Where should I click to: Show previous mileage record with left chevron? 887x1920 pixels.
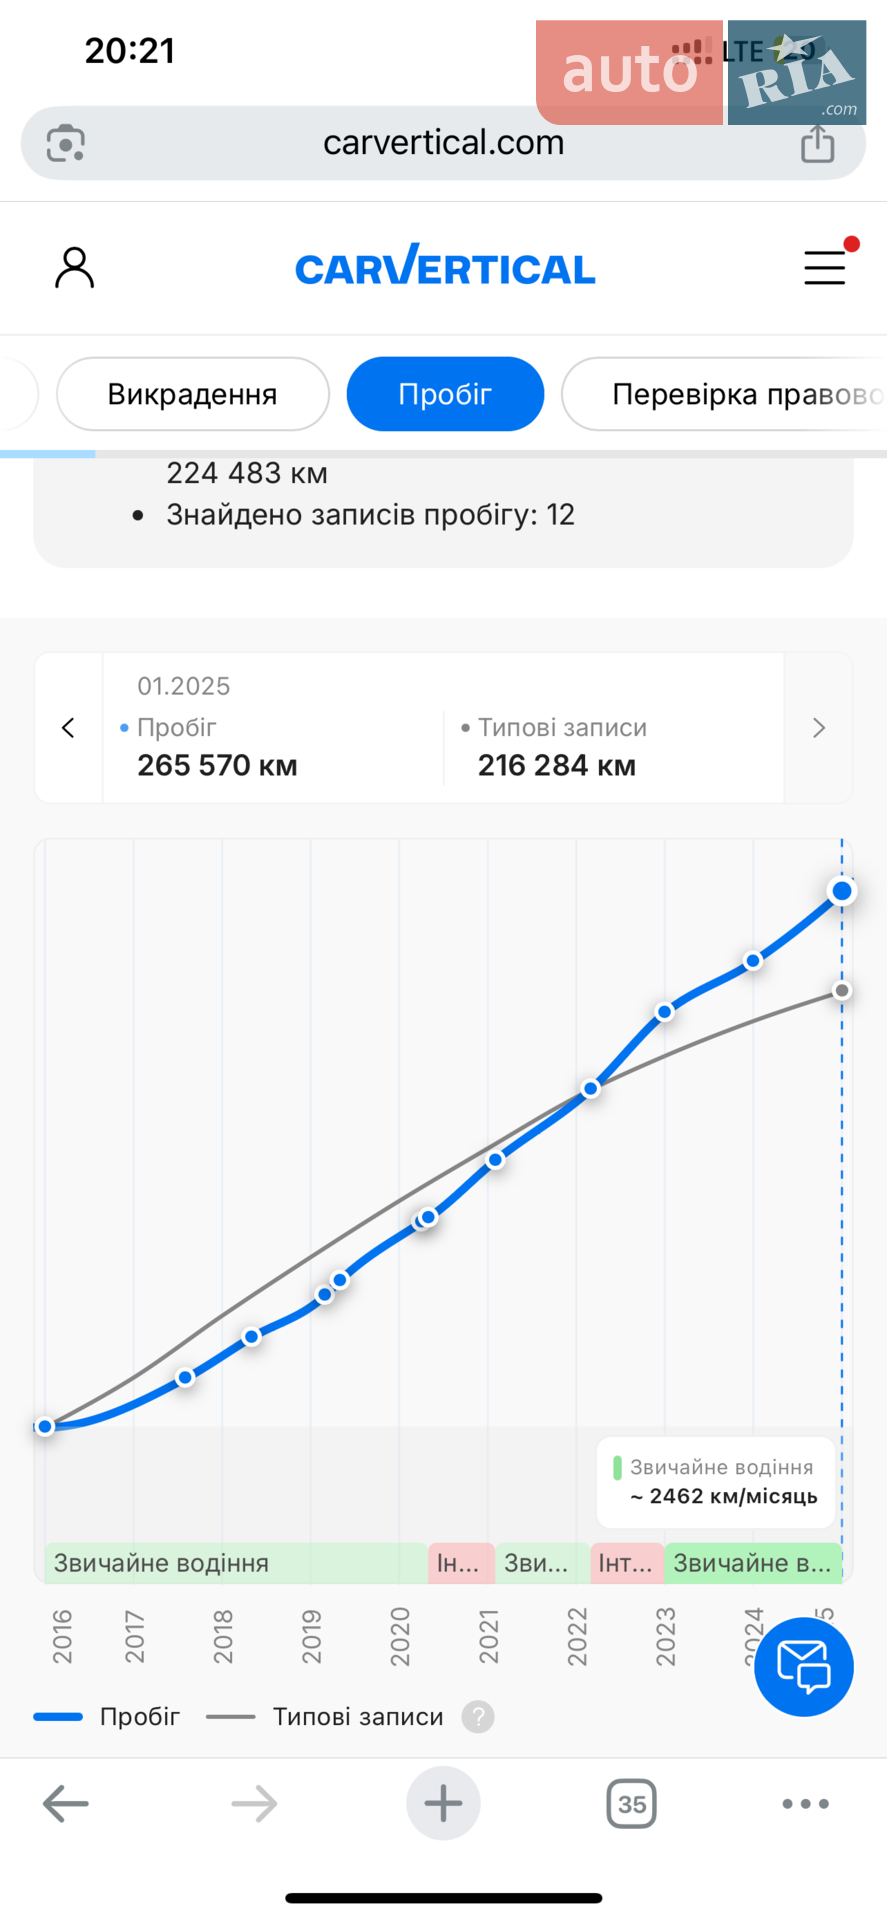pos(68,728)
